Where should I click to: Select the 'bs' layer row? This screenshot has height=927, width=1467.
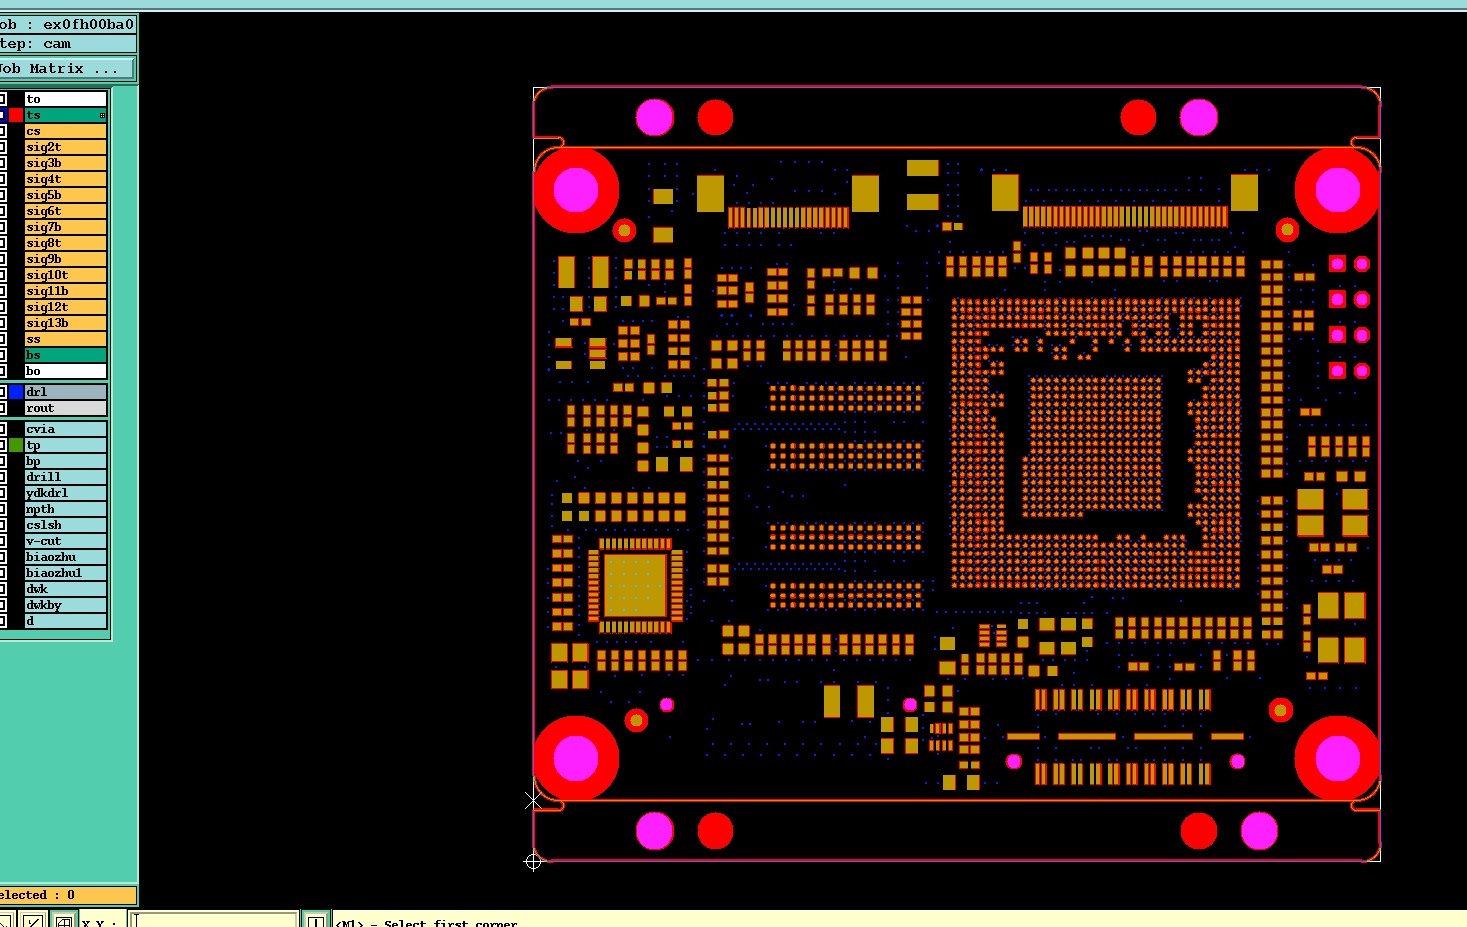click(x=66, y=355)
